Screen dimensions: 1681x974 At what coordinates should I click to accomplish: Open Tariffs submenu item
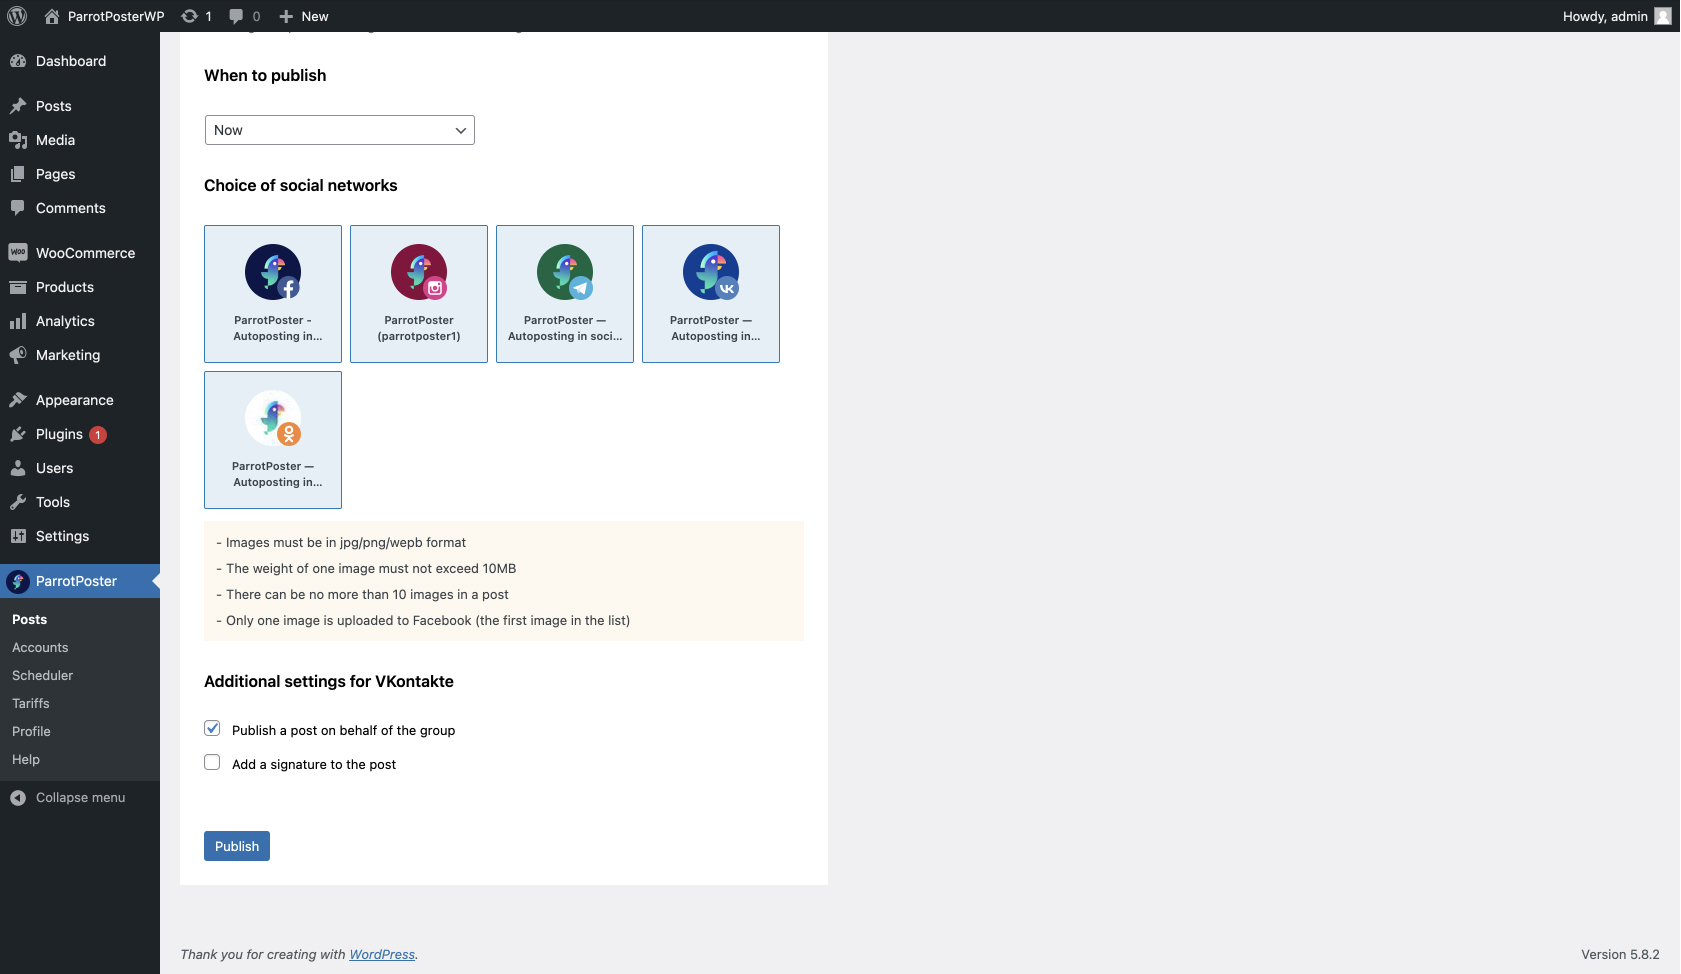click(x=31, y=704)
